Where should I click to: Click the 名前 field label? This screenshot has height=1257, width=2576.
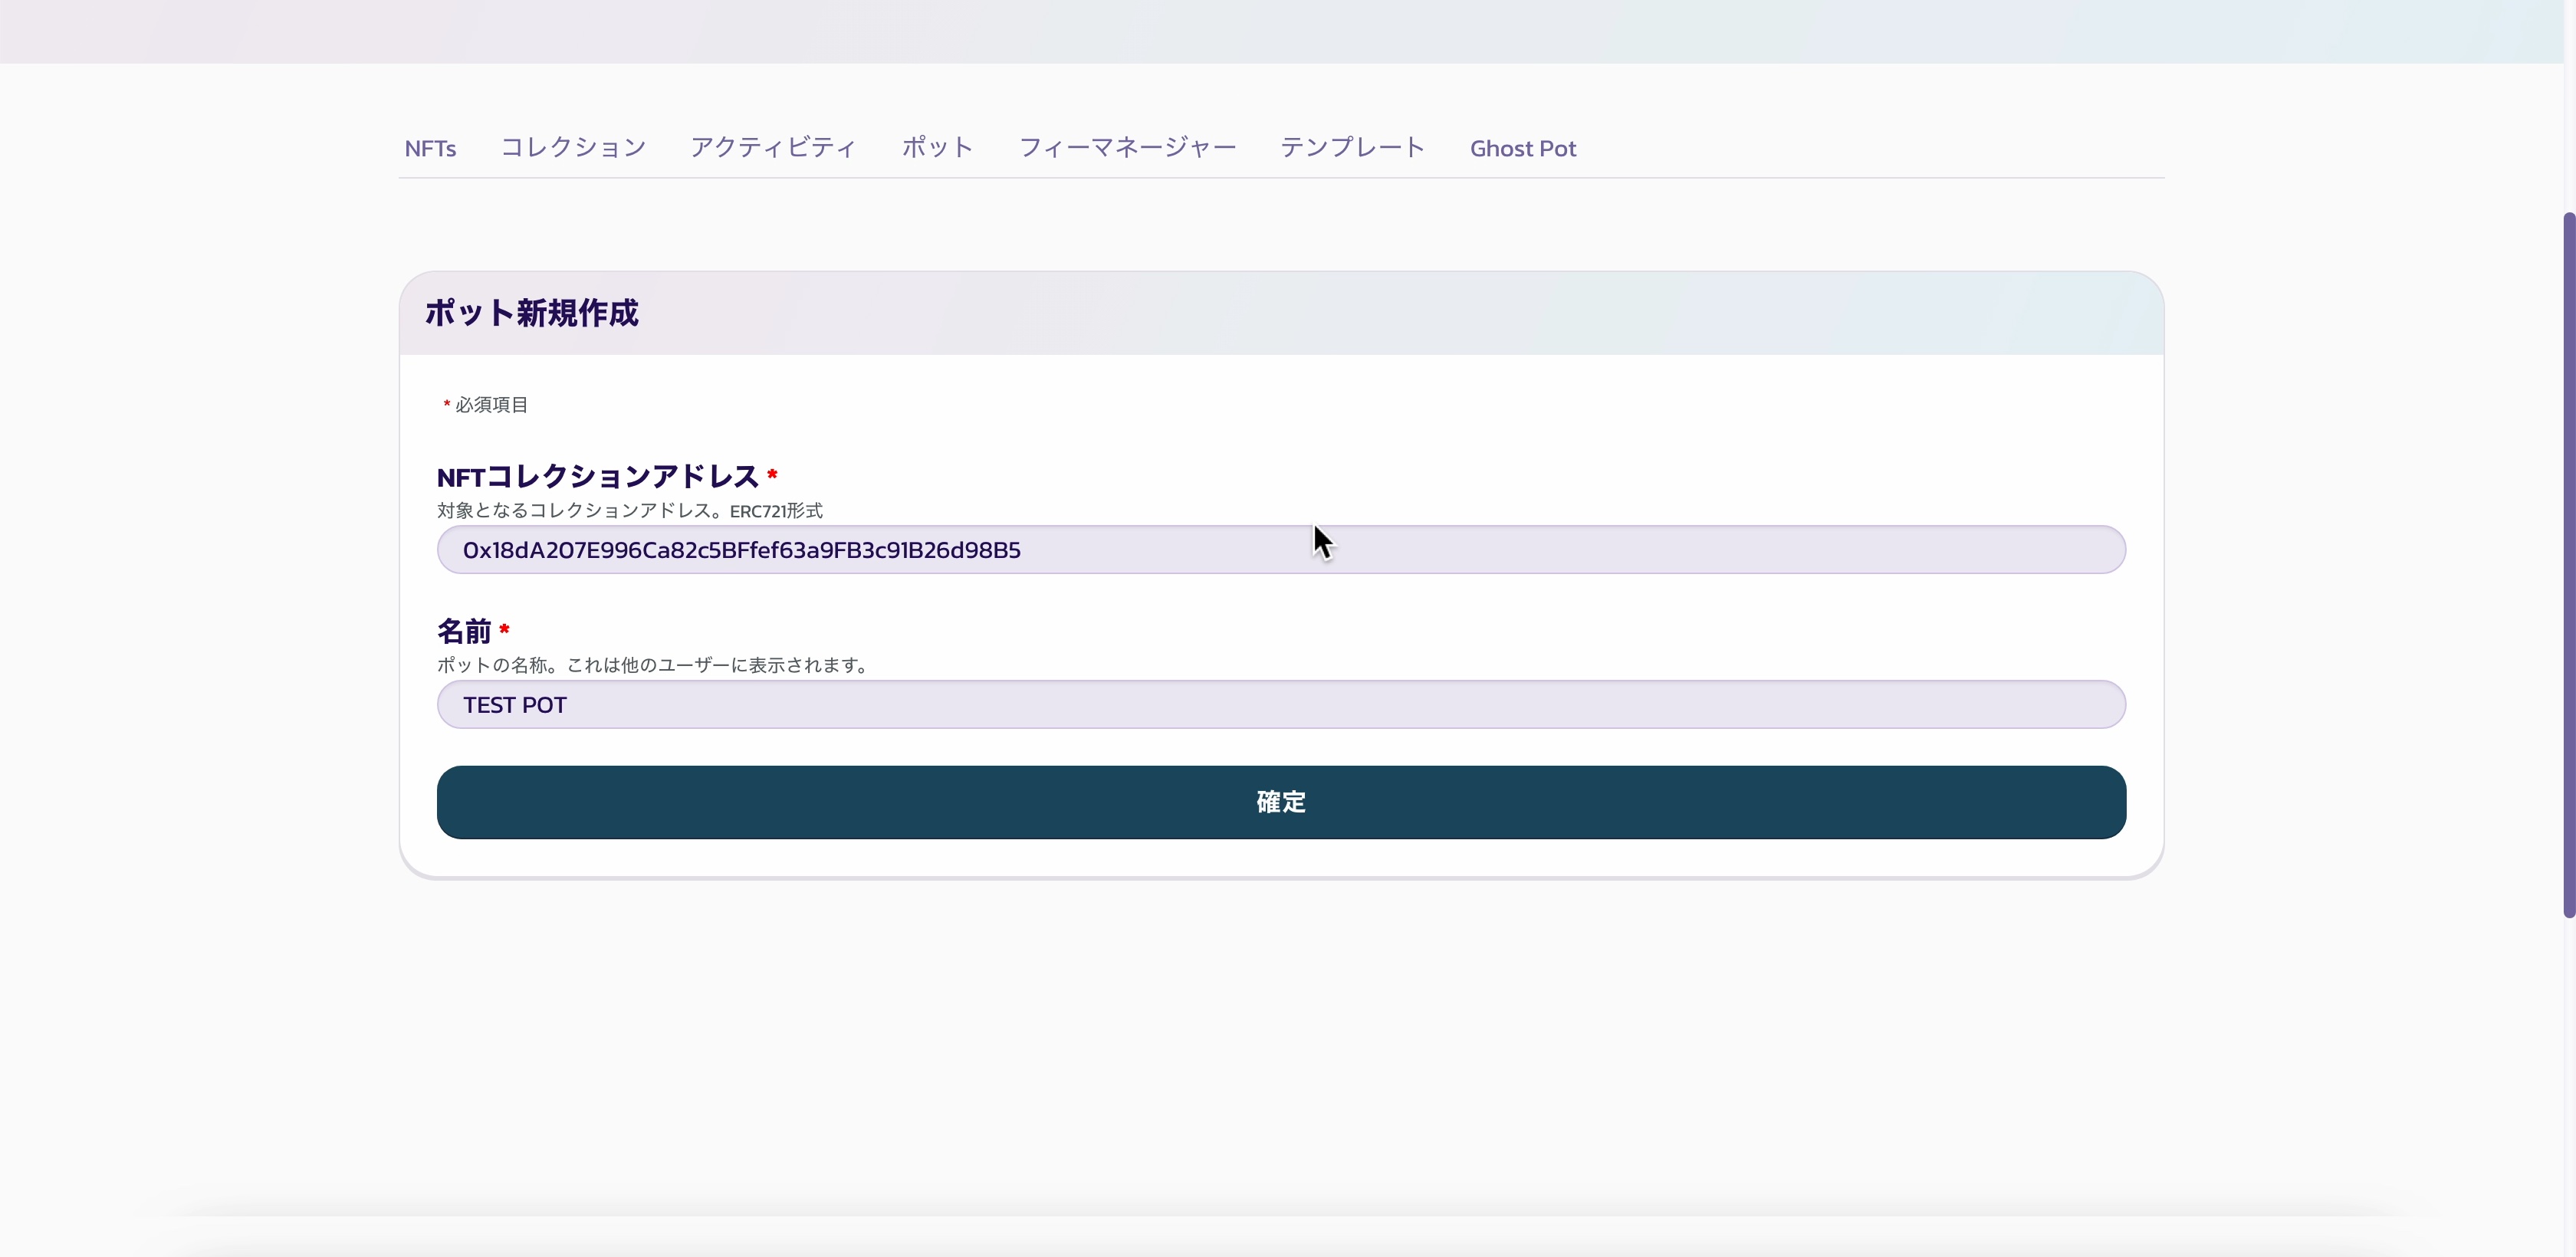point(464,631)
